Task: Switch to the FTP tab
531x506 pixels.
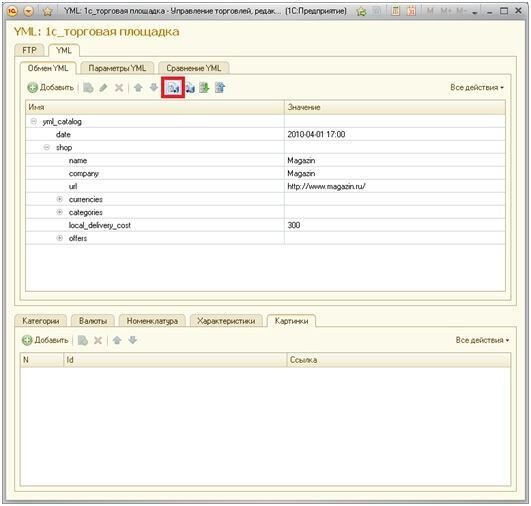Action: pos(29,50)
